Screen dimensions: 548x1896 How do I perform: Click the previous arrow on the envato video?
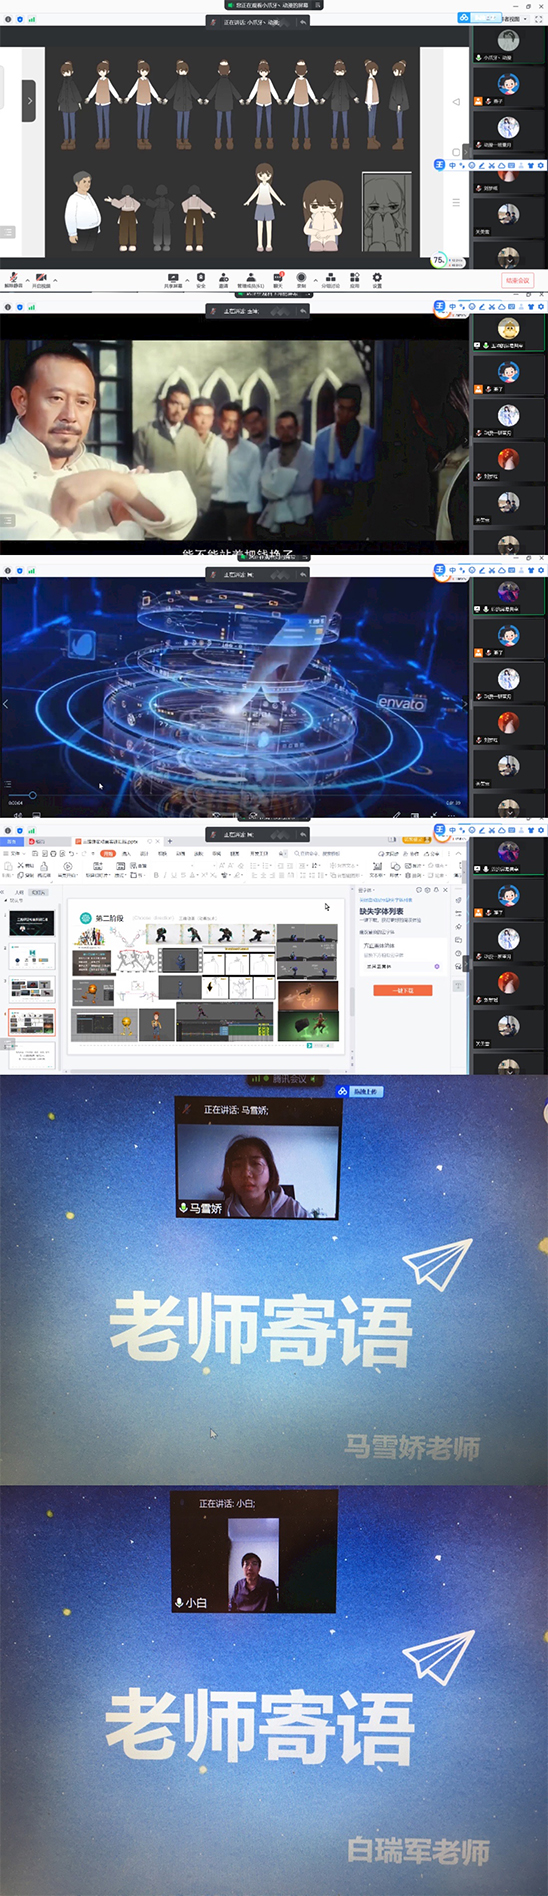(x=5, y=704)
